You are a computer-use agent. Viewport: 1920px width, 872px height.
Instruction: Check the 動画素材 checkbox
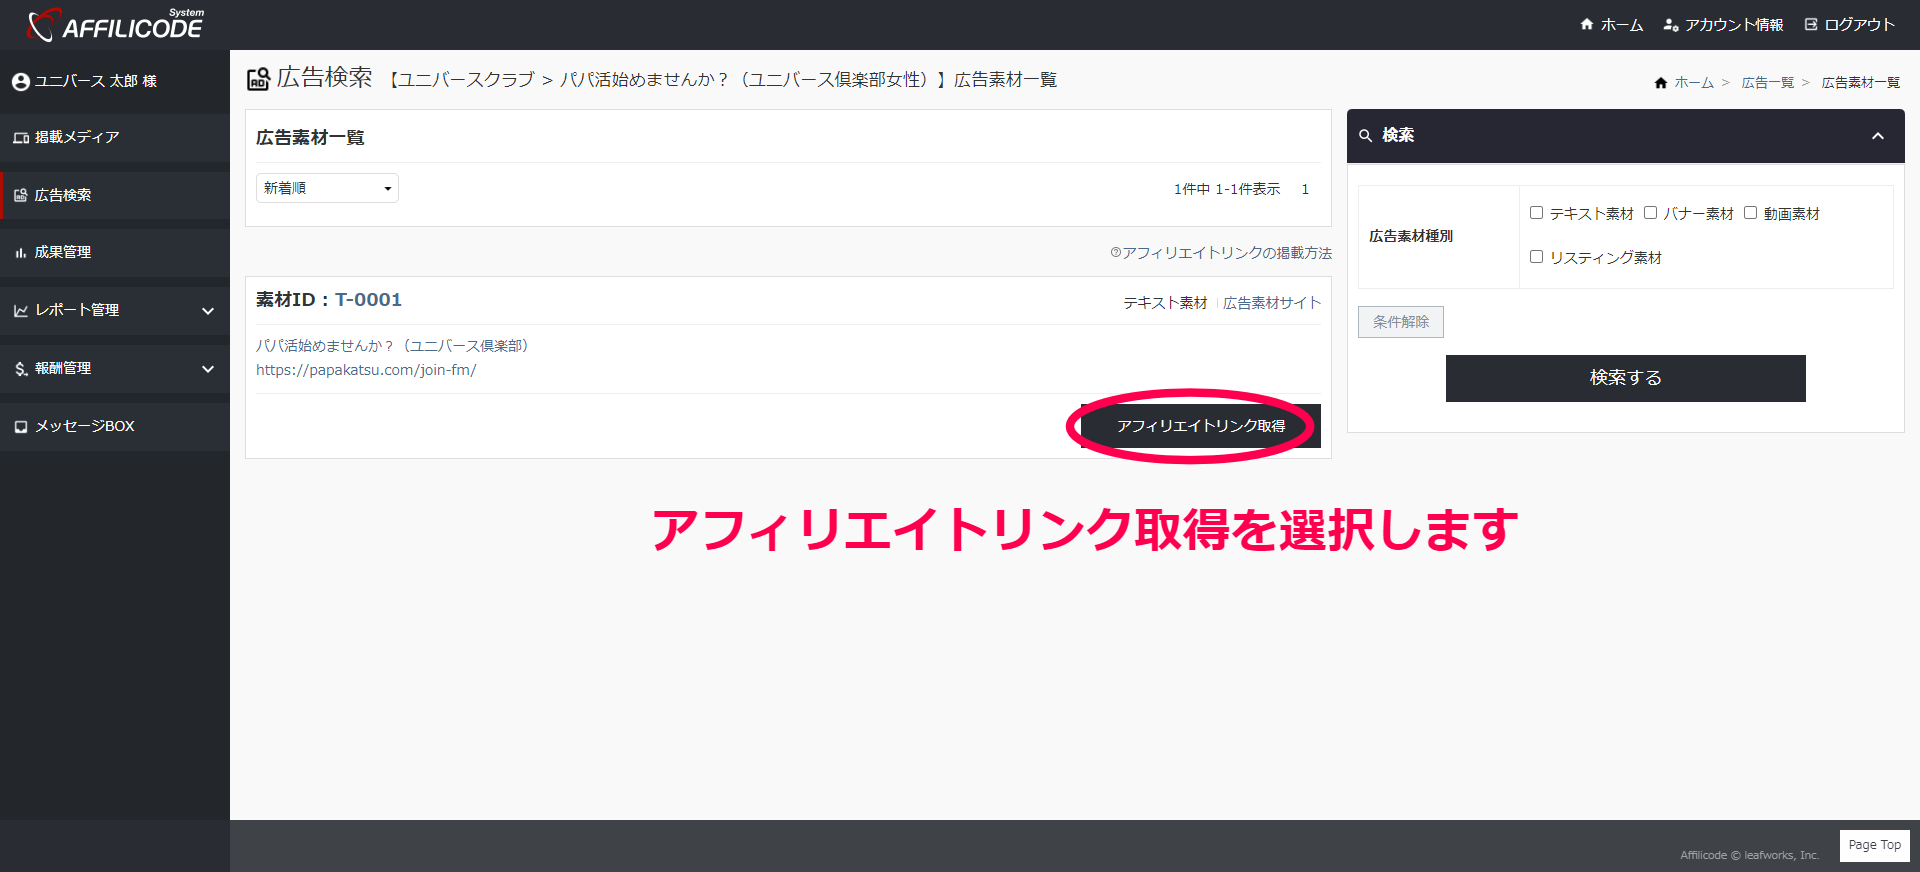pos(1750,213)
